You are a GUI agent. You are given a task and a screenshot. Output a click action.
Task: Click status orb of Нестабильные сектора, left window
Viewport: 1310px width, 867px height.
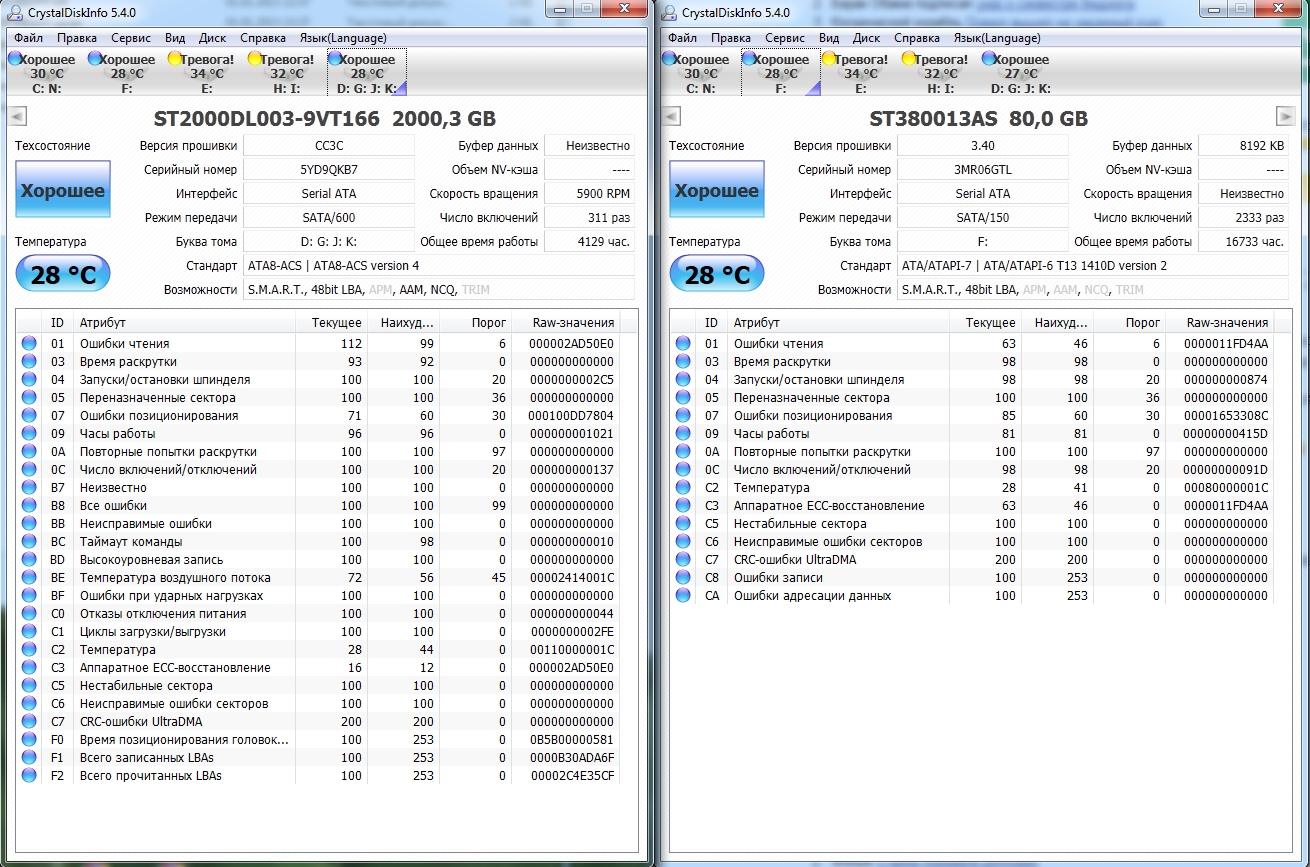coord(29,686)
